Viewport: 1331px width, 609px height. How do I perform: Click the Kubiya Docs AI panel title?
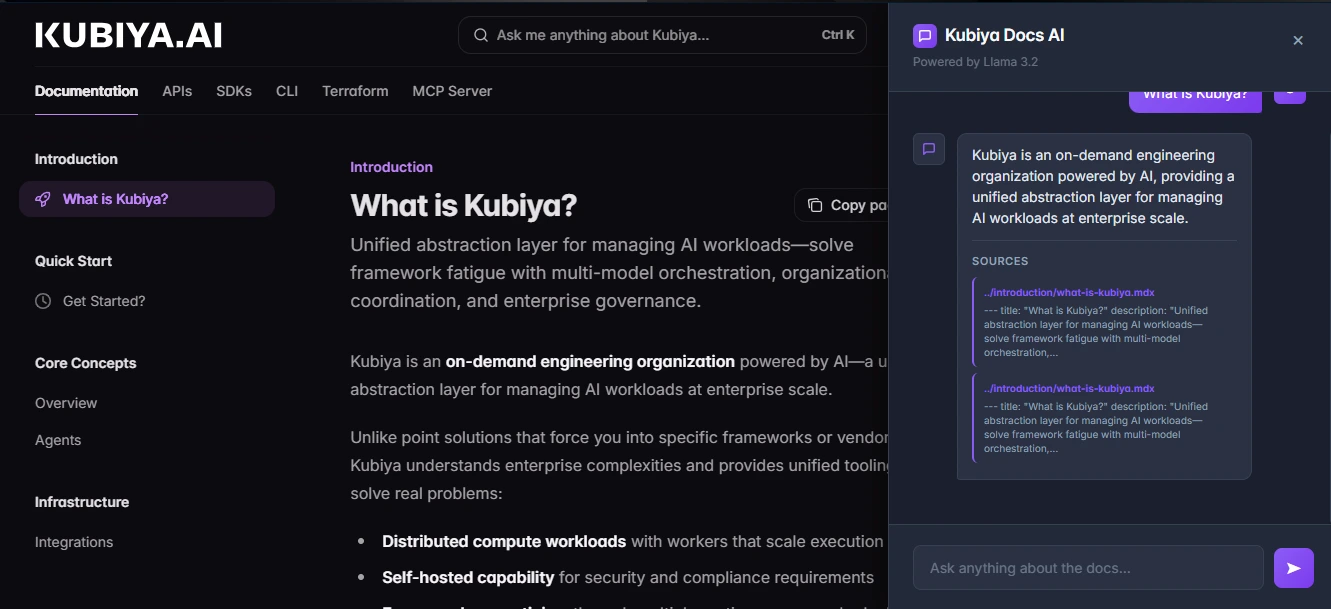pos(1004,36)
